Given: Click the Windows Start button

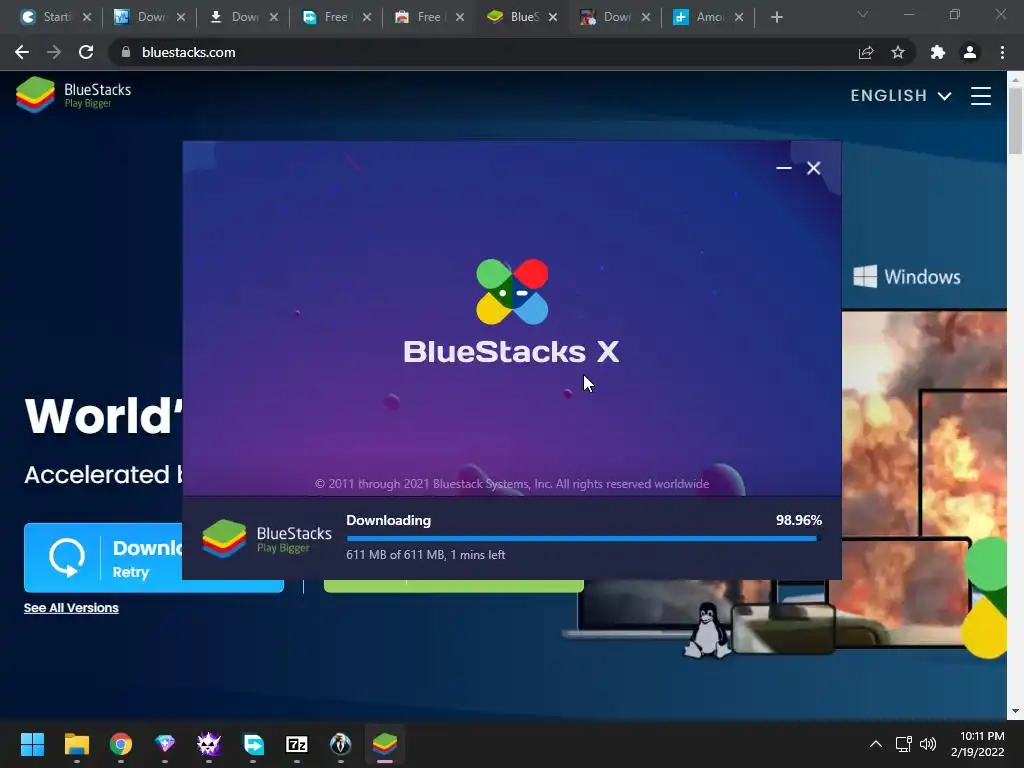Looking at the screenshot, I should pyautogui.click(x=32, y=744).
